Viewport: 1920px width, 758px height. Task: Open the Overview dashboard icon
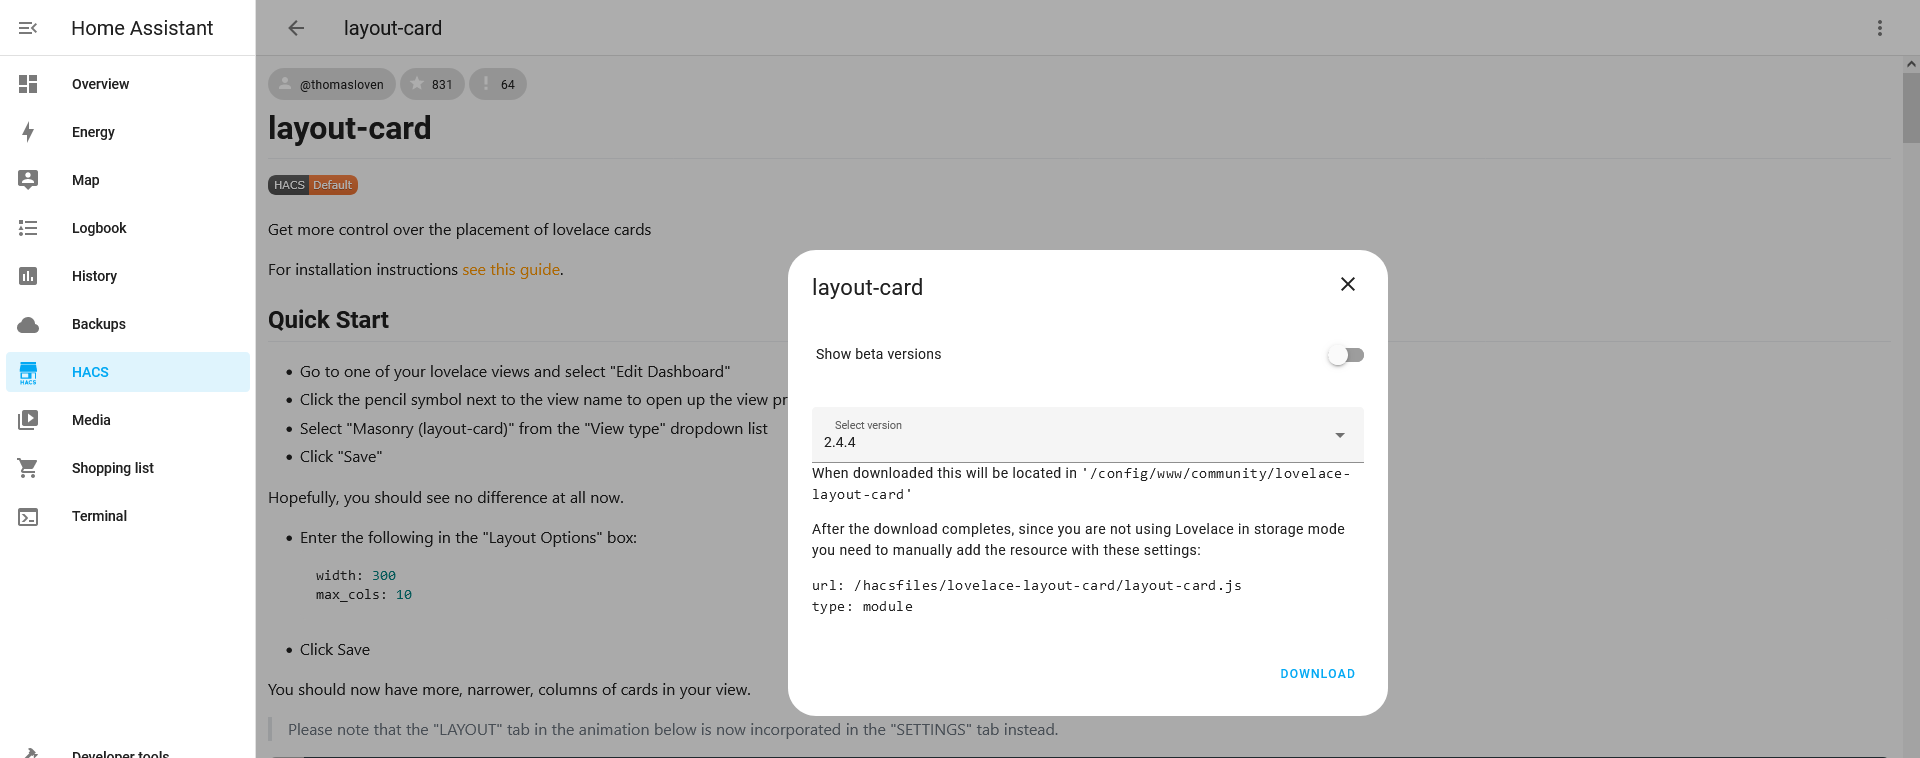tap(28, 84)
